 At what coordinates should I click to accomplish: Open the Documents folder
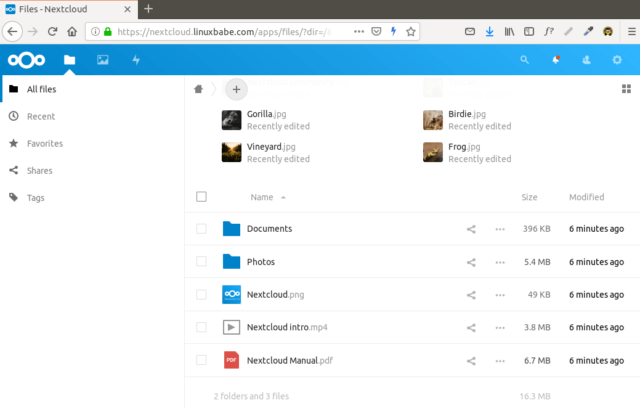pyautogui.click(x=269, y=229)
